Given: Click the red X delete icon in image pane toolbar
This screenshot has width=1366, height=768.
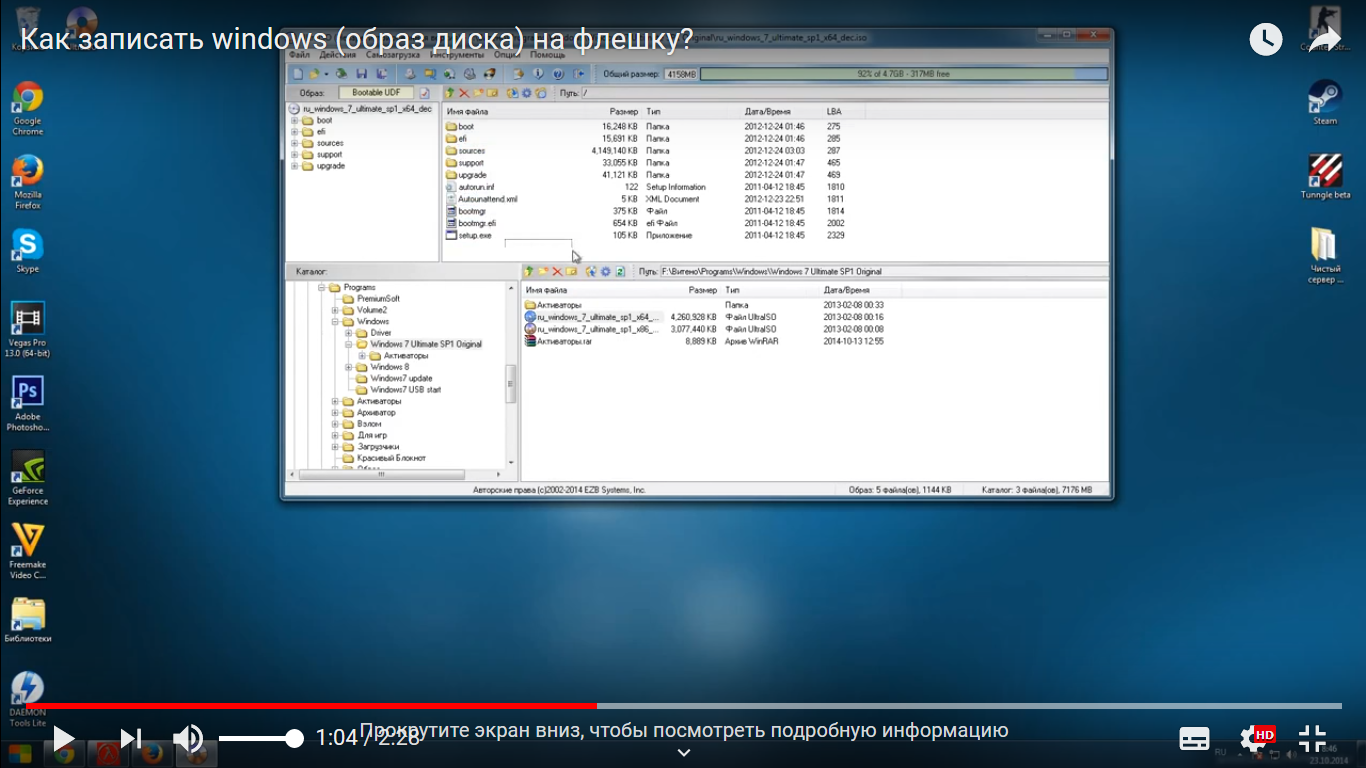Looking at the screenshot, I should (x=464, y=93).
